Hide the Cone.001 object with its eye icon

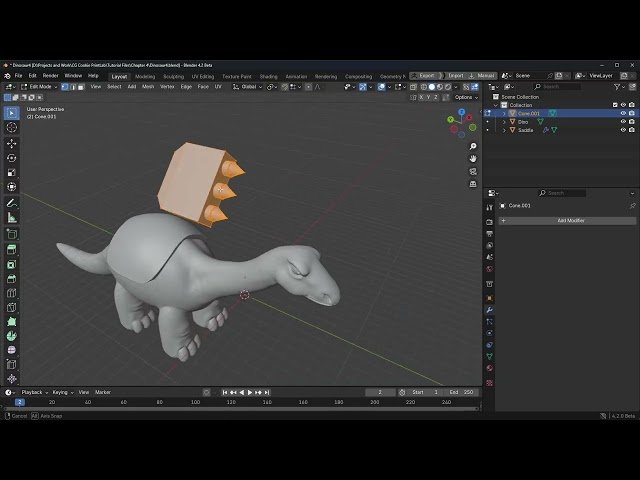623,113
